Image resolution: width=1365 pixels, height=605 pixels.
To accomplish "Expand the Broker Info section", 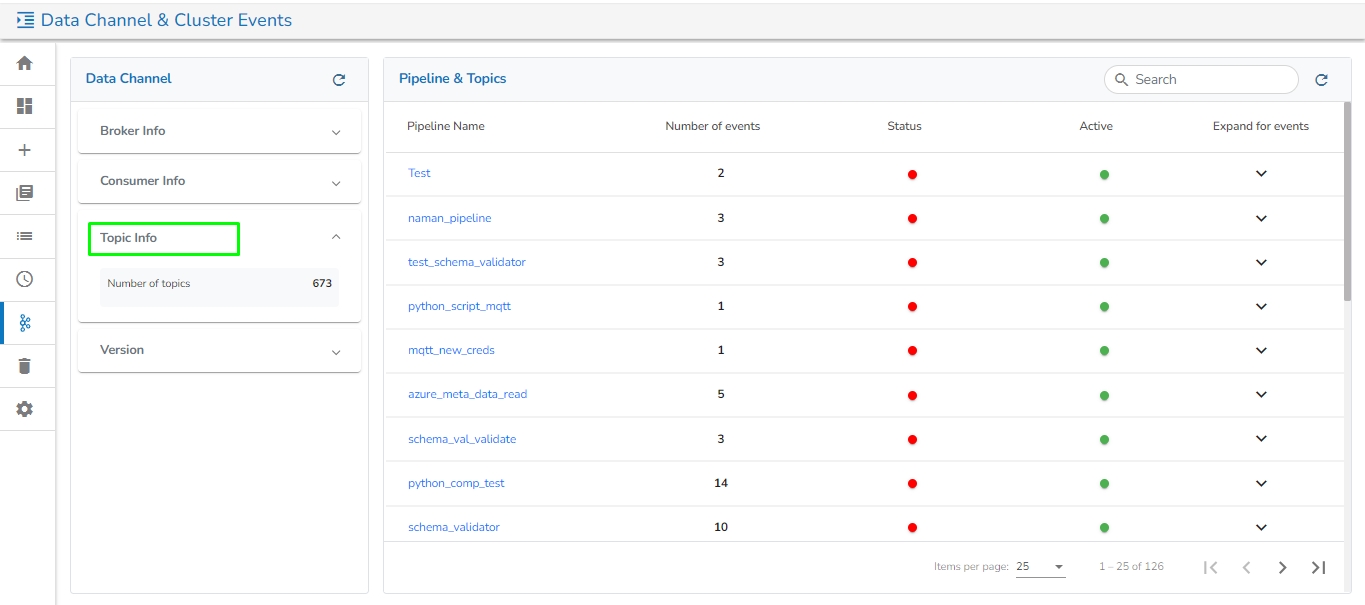I will pos(336,132).
